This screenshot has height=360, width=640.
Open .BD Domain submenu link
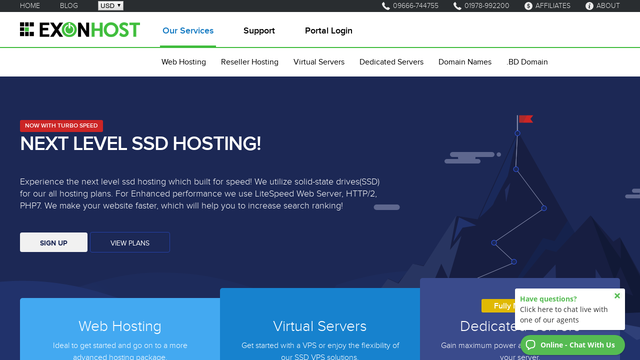(x=527, y=62)
